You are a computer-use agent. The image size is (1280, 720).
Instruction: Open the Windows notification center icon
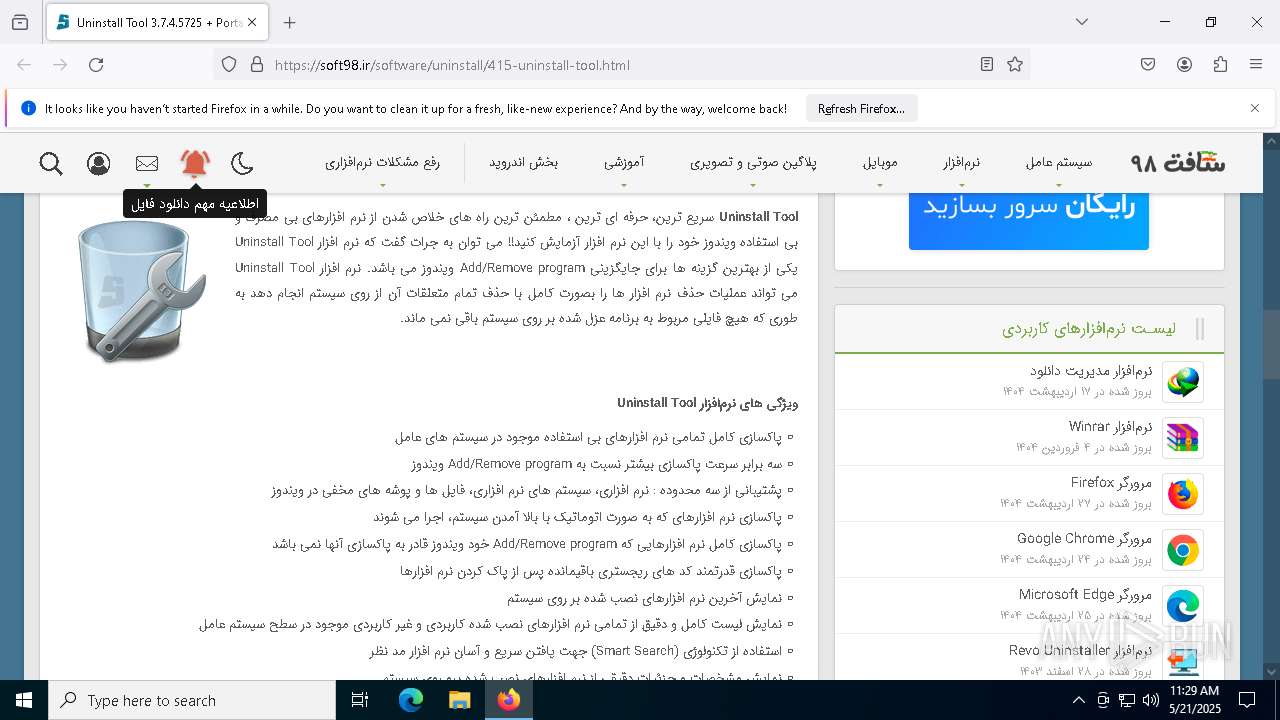[x=1247, y=700]
